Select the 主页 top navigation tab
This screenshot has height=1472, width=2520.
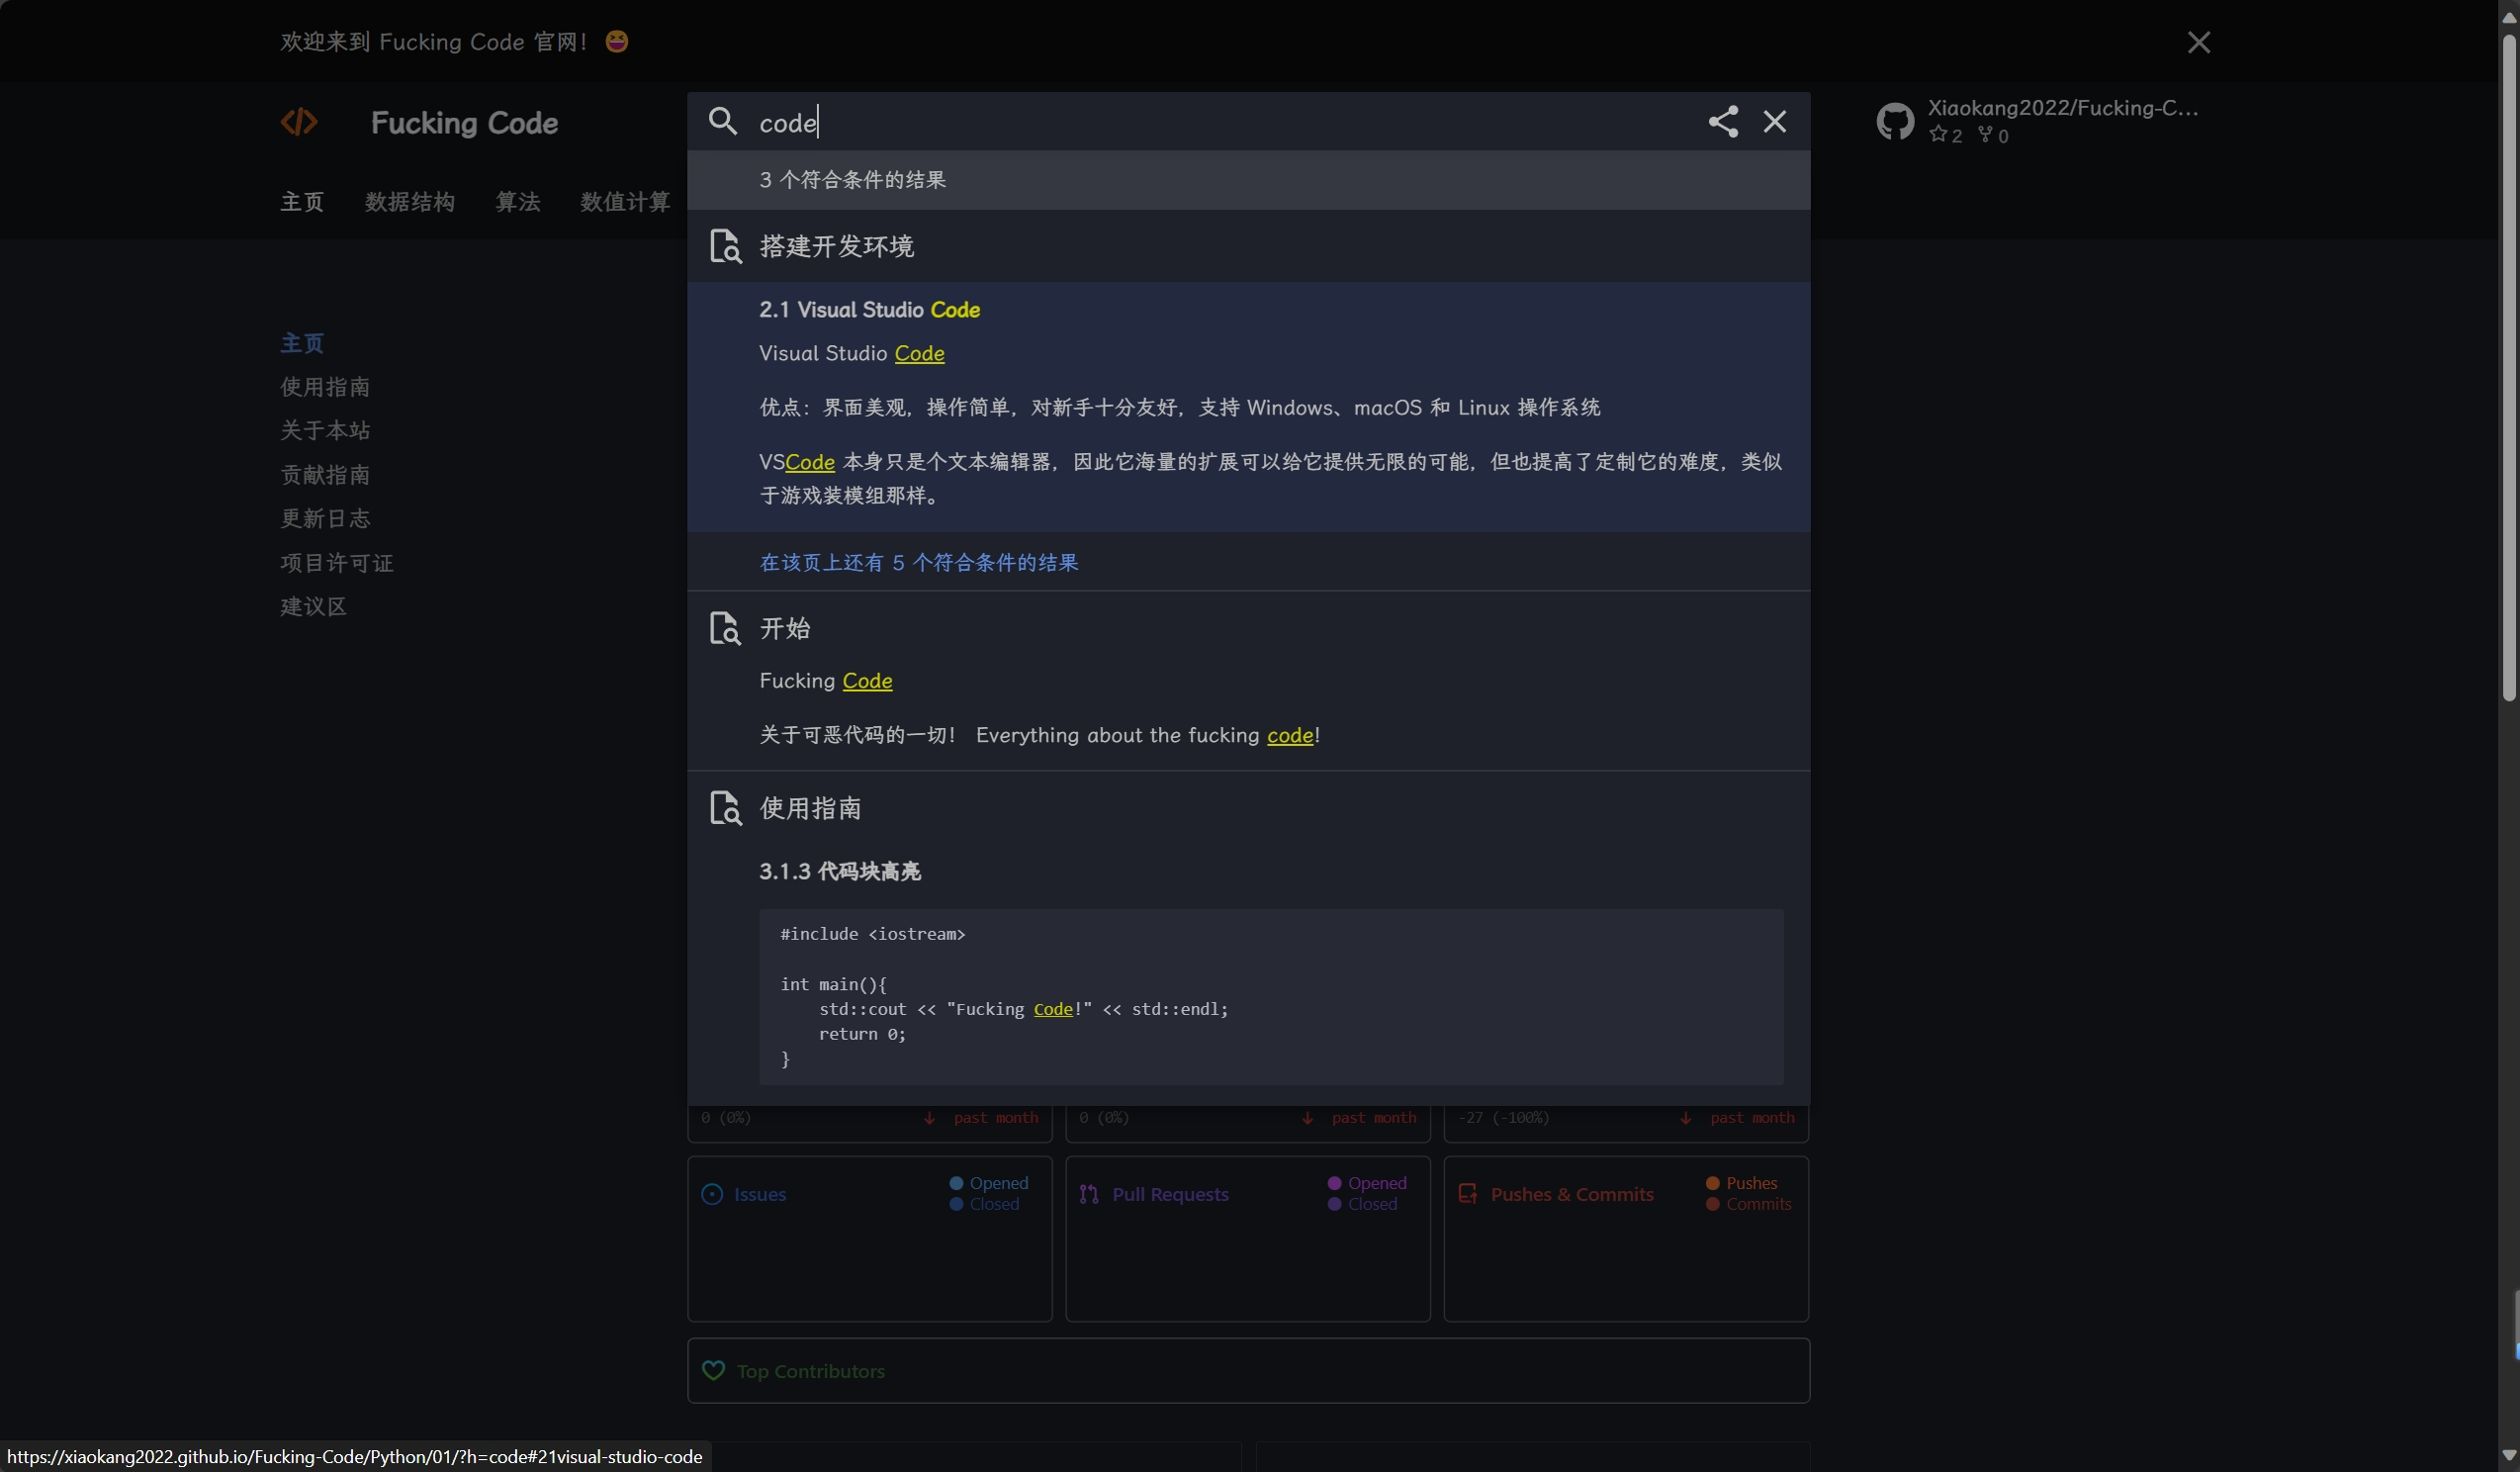(302, 202)
